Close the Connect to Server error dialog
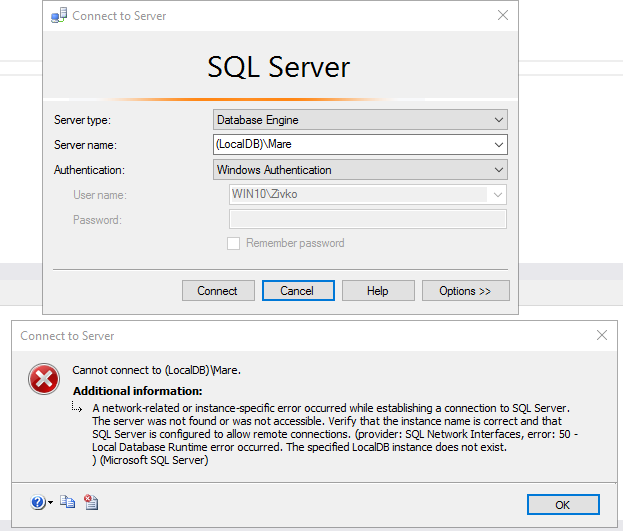Image resolution: width=623 pixels, height=531 pixels. [x=601, y=336]
